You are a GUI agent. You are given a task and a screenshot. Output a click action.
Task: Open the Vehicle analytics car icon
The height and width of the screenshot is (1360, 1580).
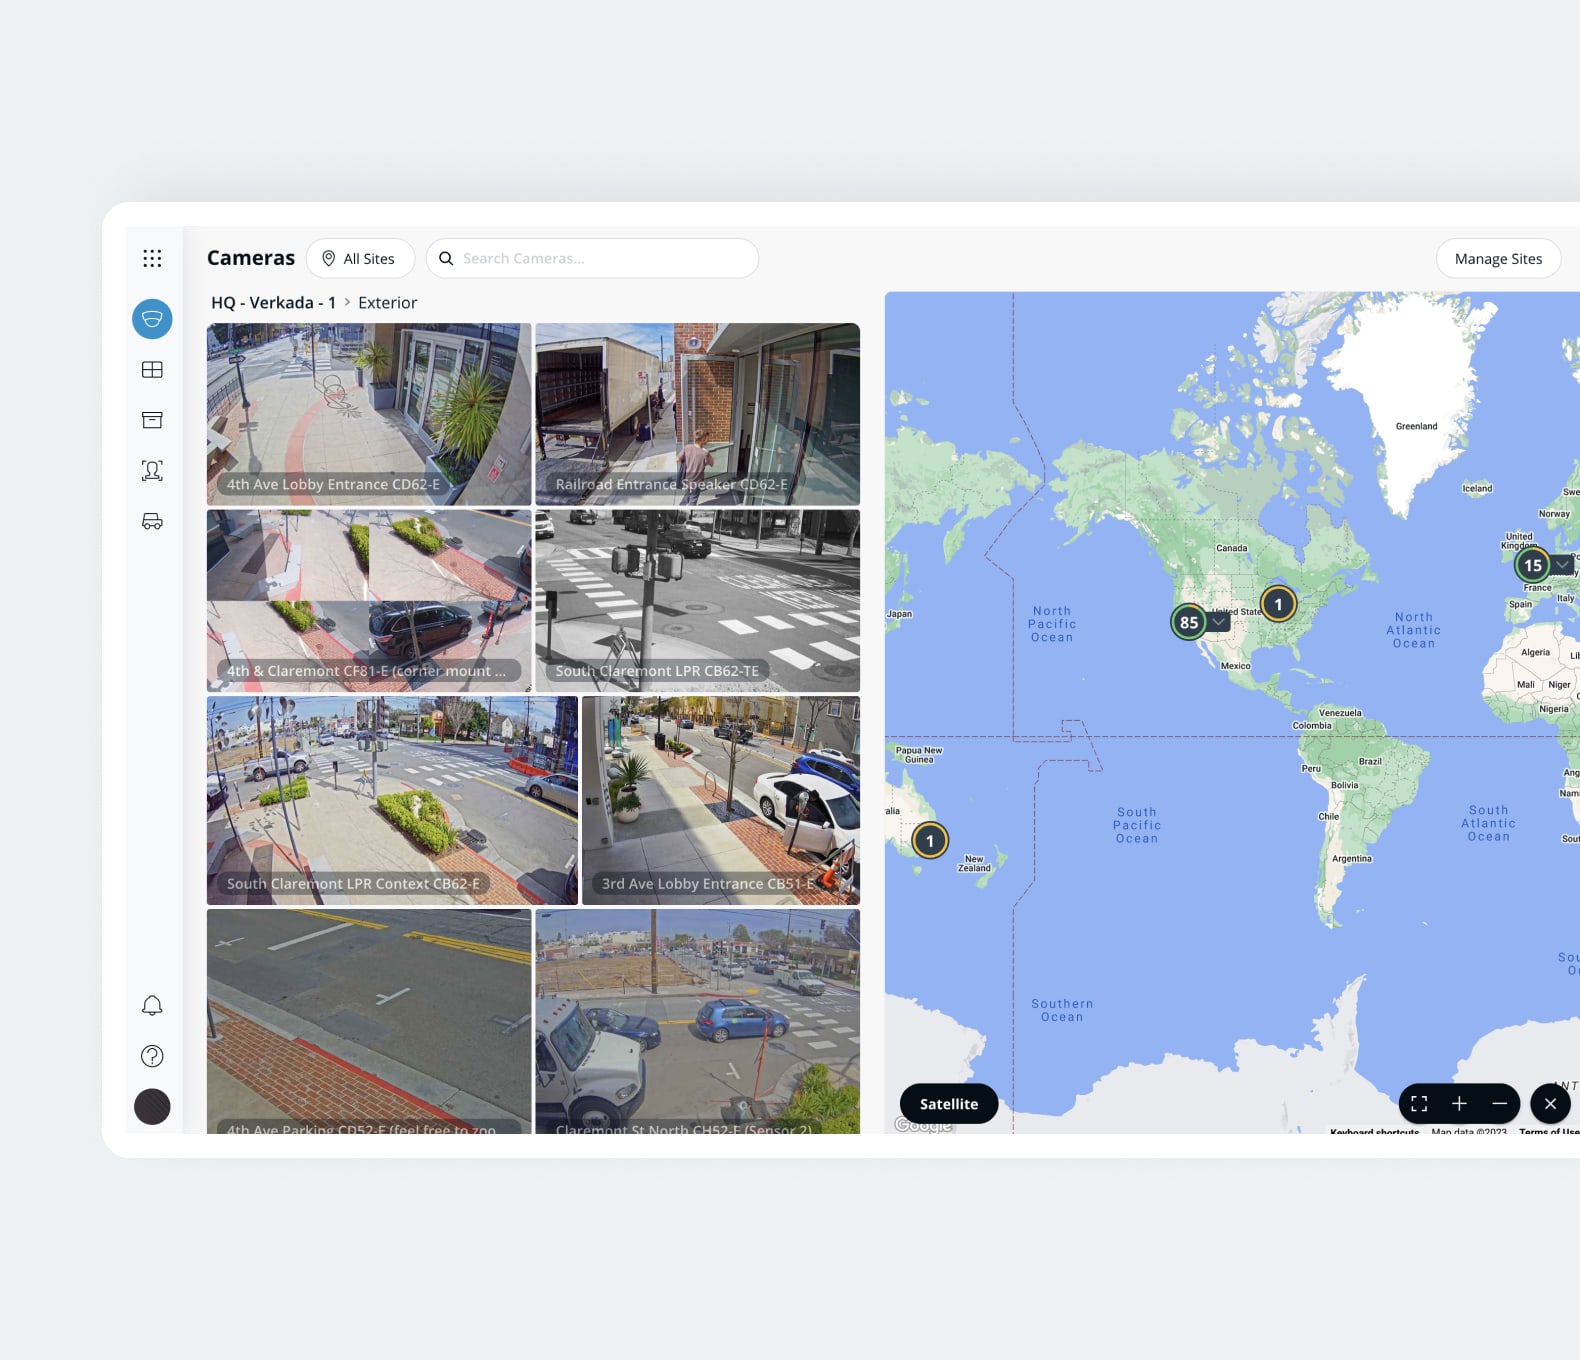click(x=152, y=521)
